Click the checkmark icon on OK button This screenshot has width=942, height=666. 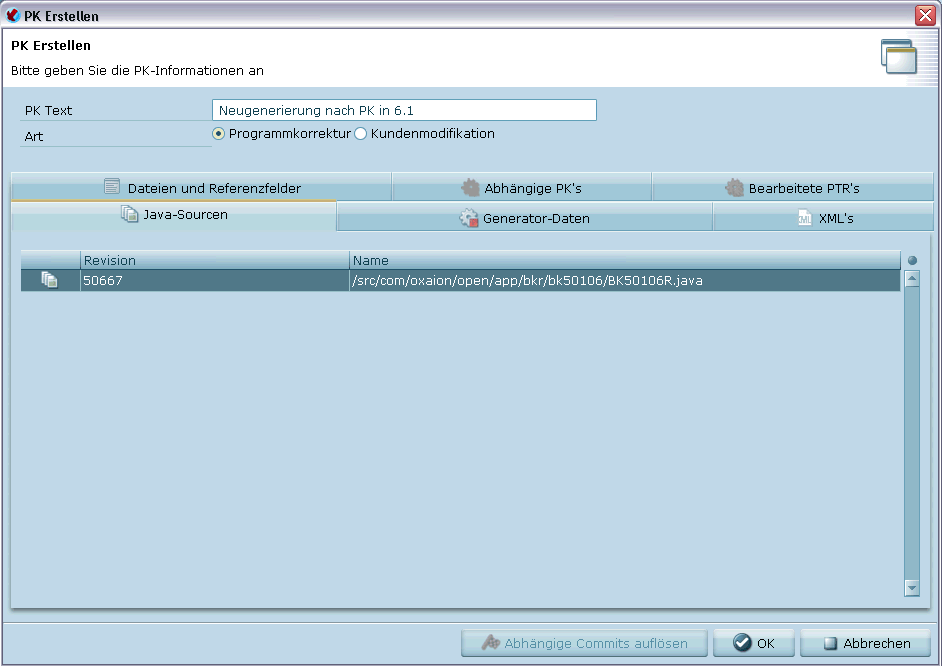pos(742,643)
